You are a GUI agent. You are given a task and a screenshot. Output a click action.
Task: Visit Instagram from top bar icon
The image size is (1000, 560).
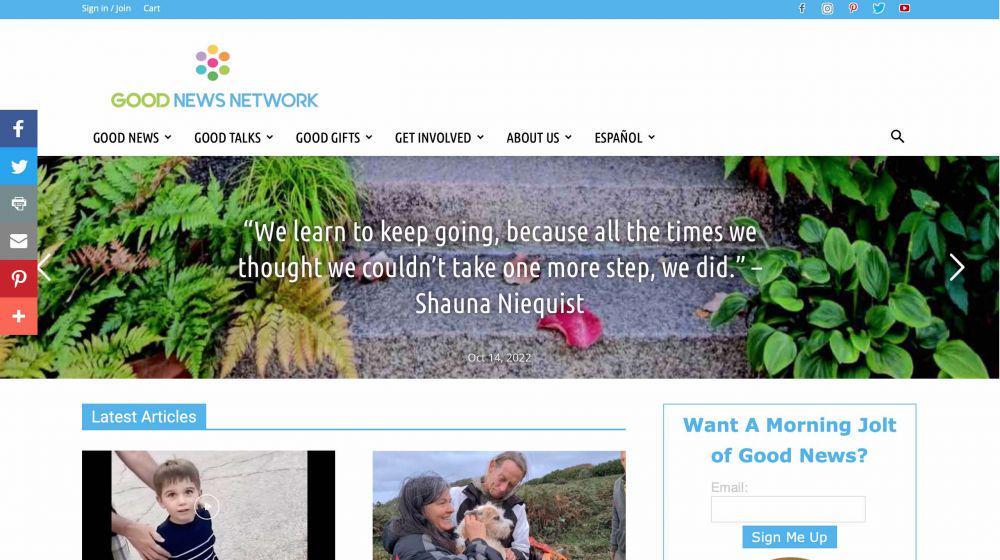[x=827, y=8]
